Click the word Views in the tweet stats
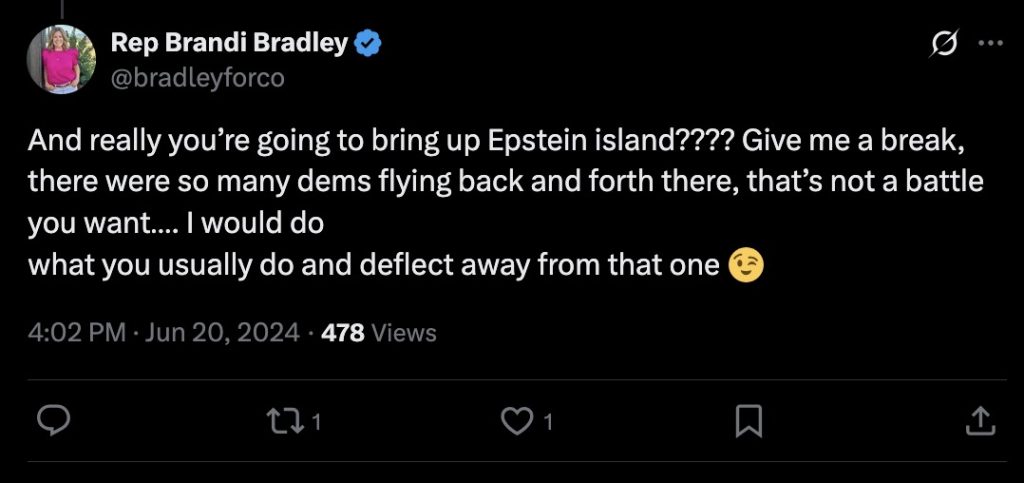 point(404,332)
